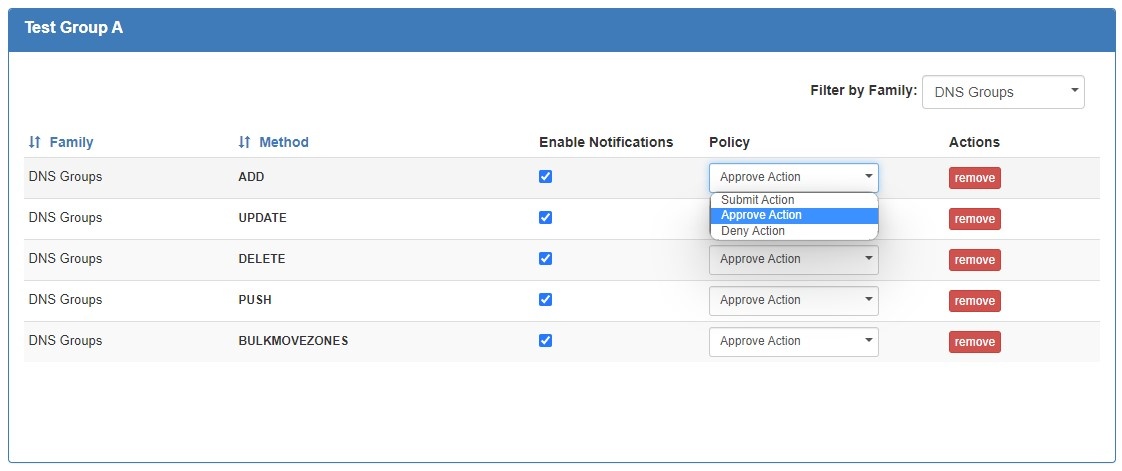
Task: Toggle PUSH row notifications checkbox
Action: [x=545, y=300]
